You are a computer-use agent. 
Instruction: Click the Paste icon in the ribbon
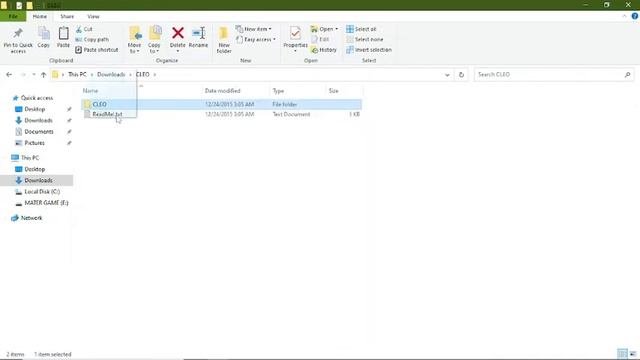(x=63, y=38)
